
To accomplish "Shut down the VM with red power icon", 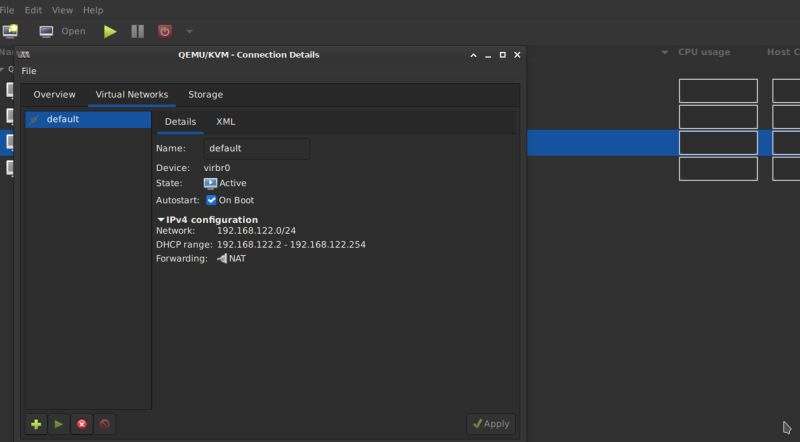I will click(164, 31).
